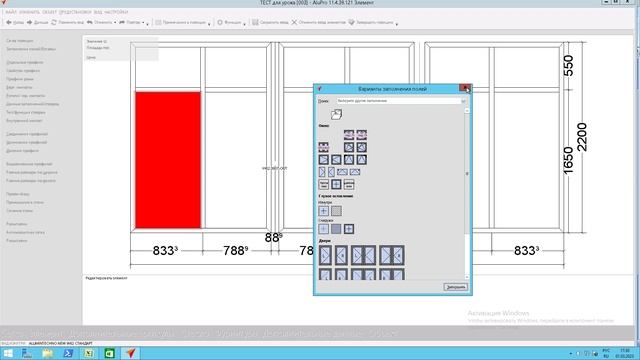Select third sash icon in third Окна row
Viewport: 640px width, 360px height.
[349, 160]
